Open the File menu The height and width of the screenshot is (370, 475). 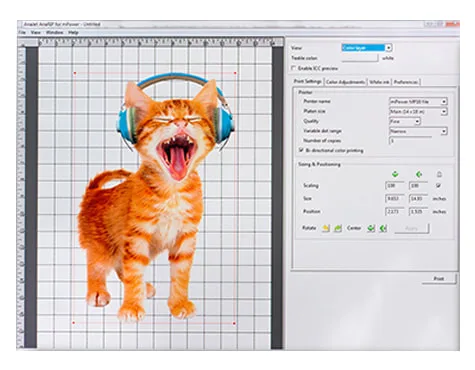click(22, 32)
